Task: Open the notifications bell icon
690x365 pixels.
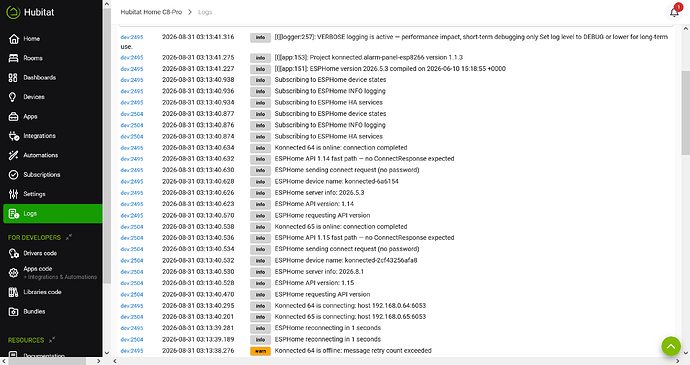Action: (675, 12)
